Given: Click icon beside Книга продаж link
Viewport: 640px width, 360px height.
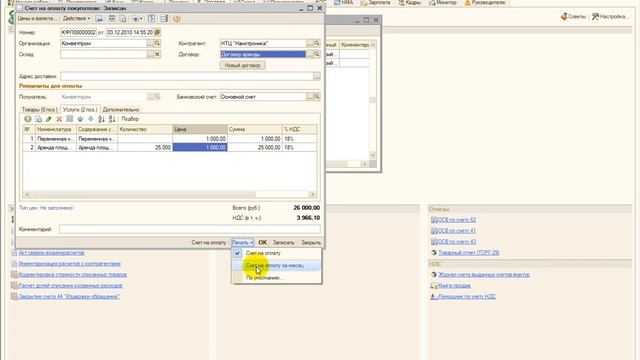Looking at the screenshot, I should 434,286.
